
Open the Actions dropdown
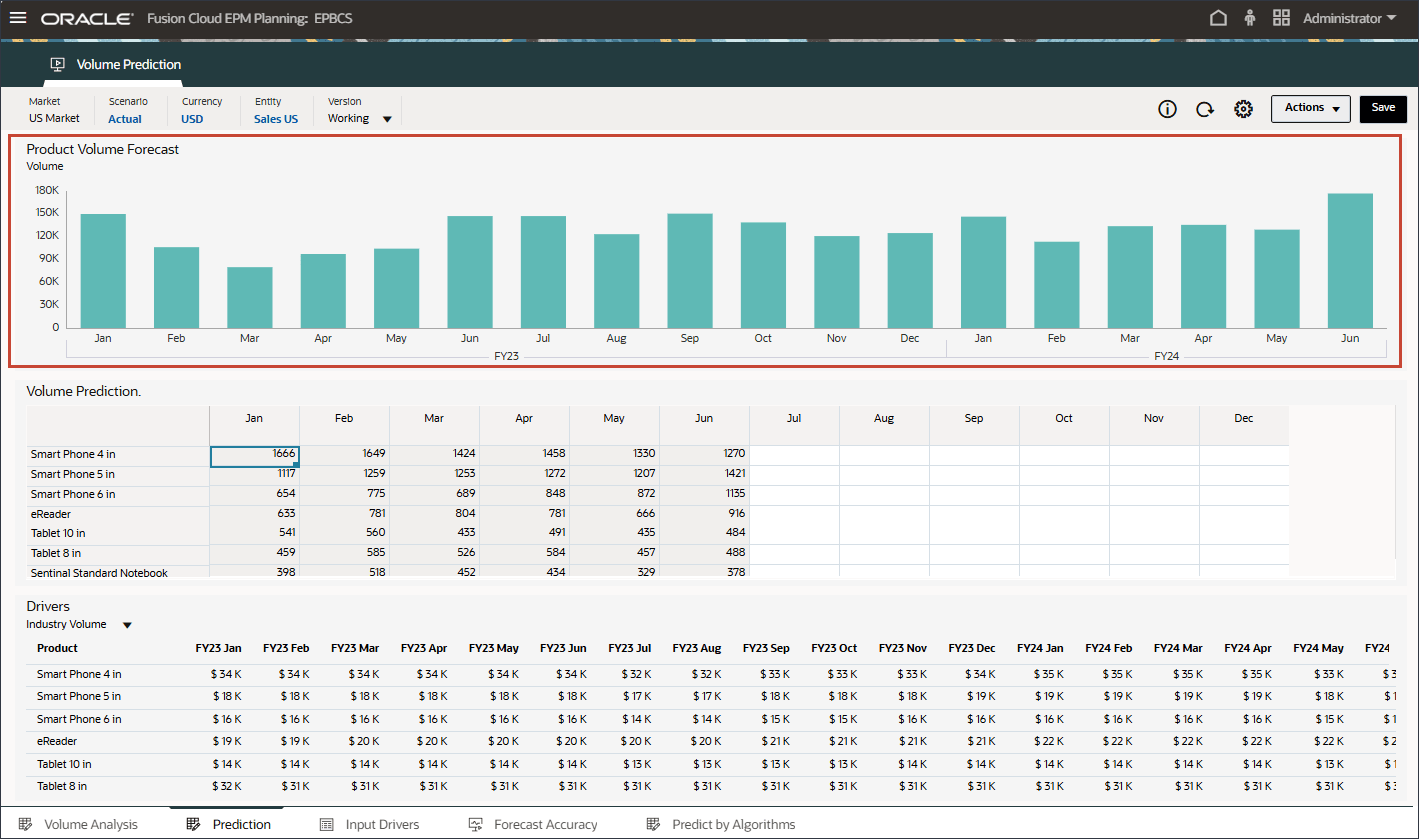pyautogui.click(x=1310, y=108)
